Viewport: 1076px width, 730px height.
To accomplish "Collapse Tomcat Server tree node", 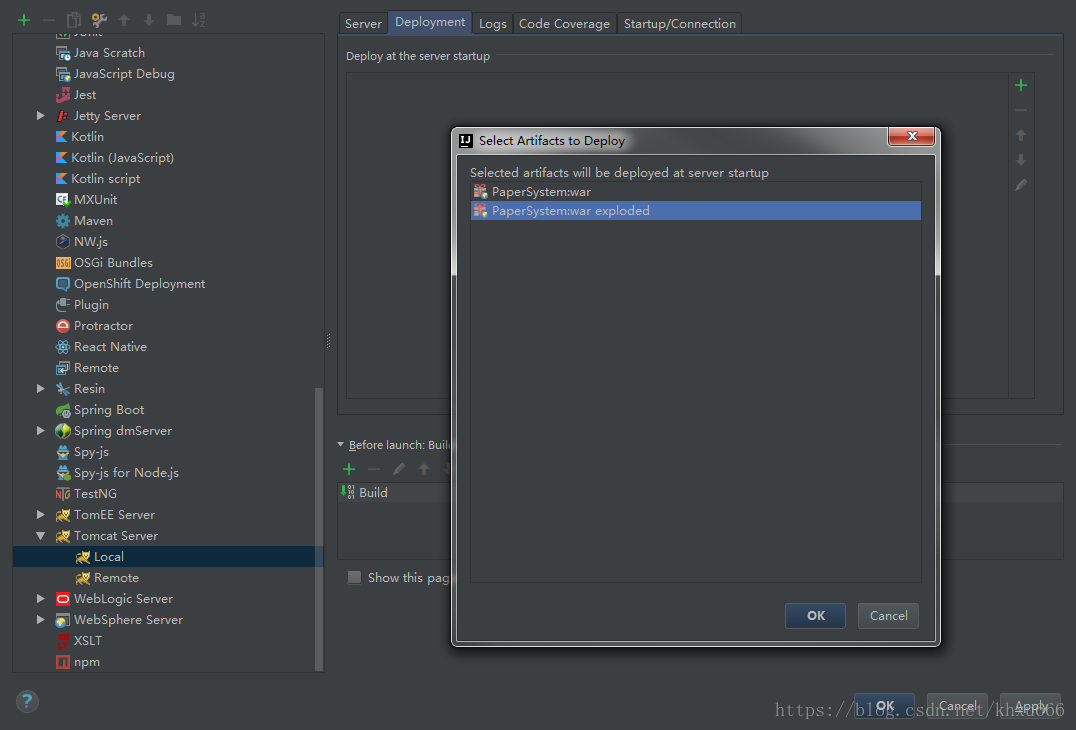I will click(40, 536).
